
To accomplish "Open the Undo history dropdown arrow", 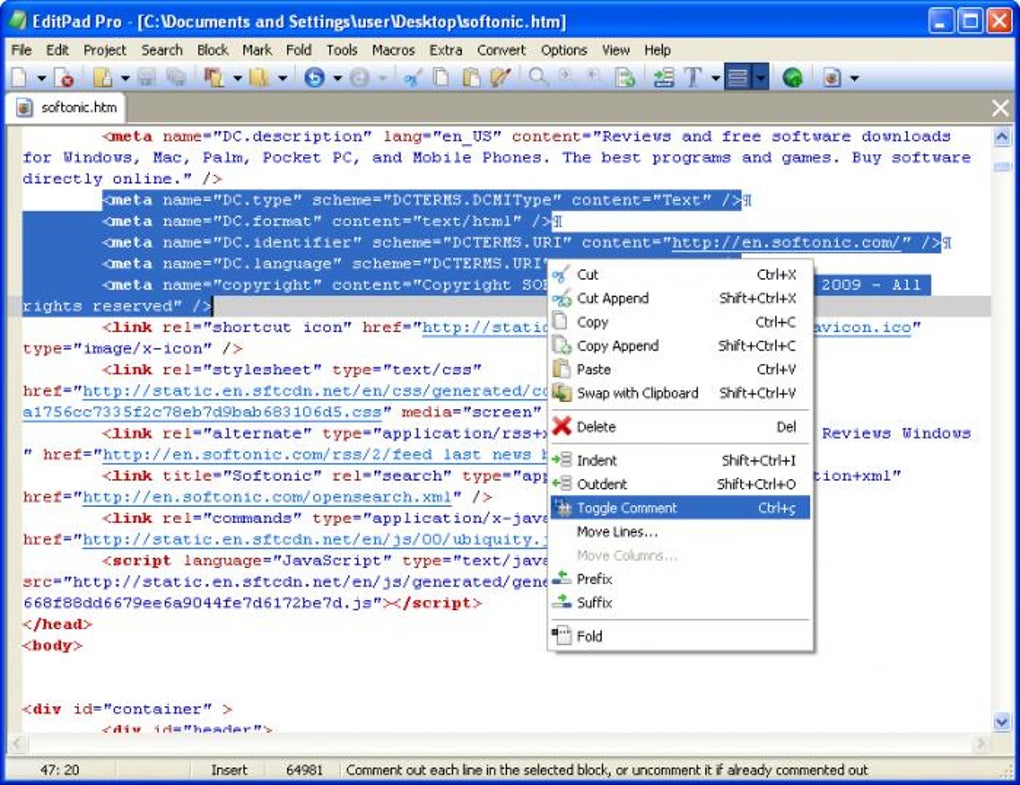I will pyautogui.click(x=338, y=79).
